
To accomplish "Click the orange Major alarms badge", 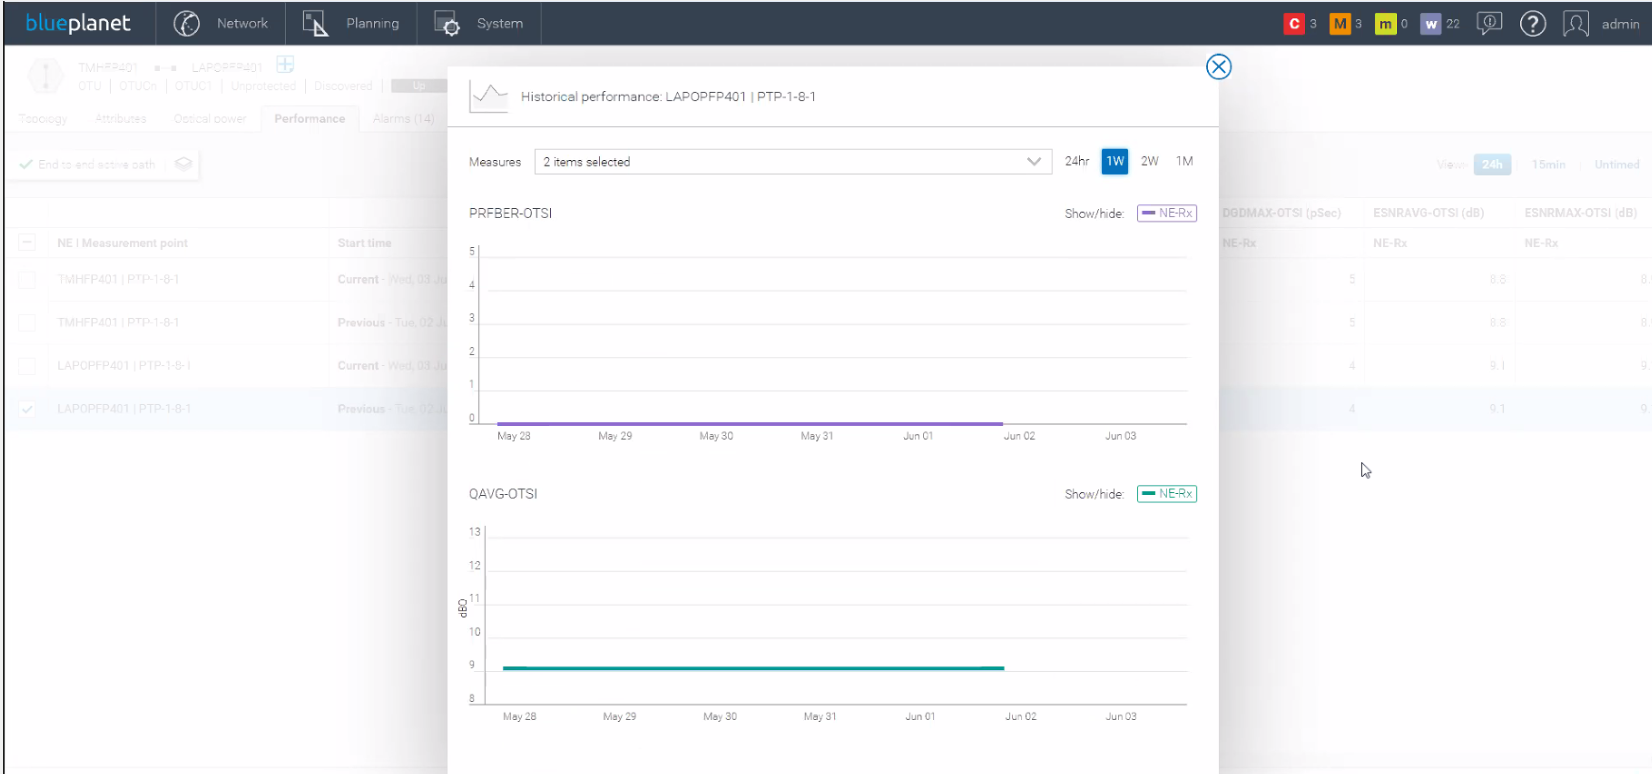I will [1340, 24].
